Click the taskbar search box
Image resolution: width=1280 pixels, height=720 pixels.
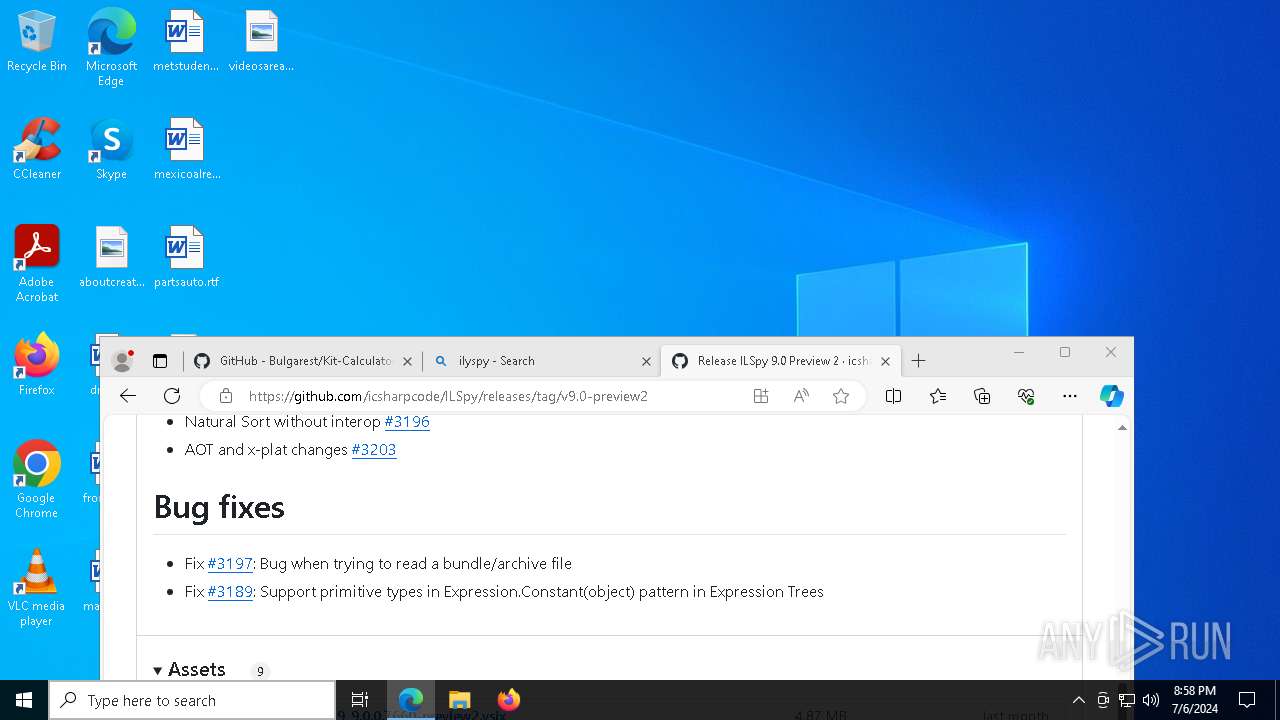pyautogui.click(x=192, y=700)
